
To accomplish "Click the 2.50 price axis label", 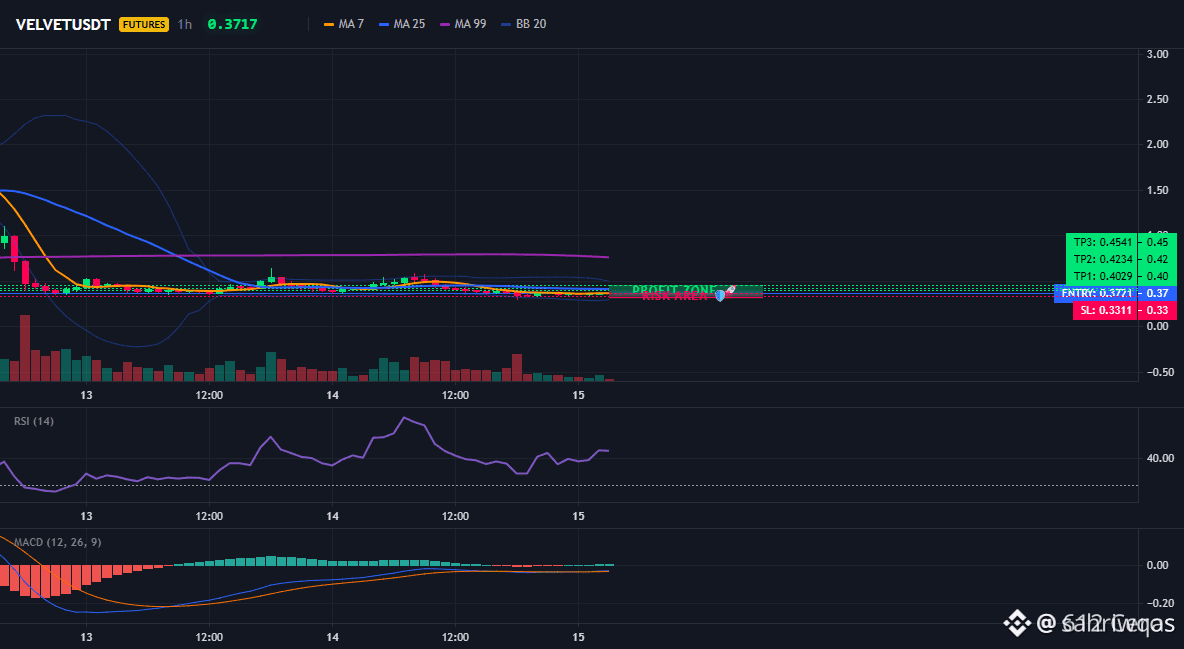I will 1157,100.
